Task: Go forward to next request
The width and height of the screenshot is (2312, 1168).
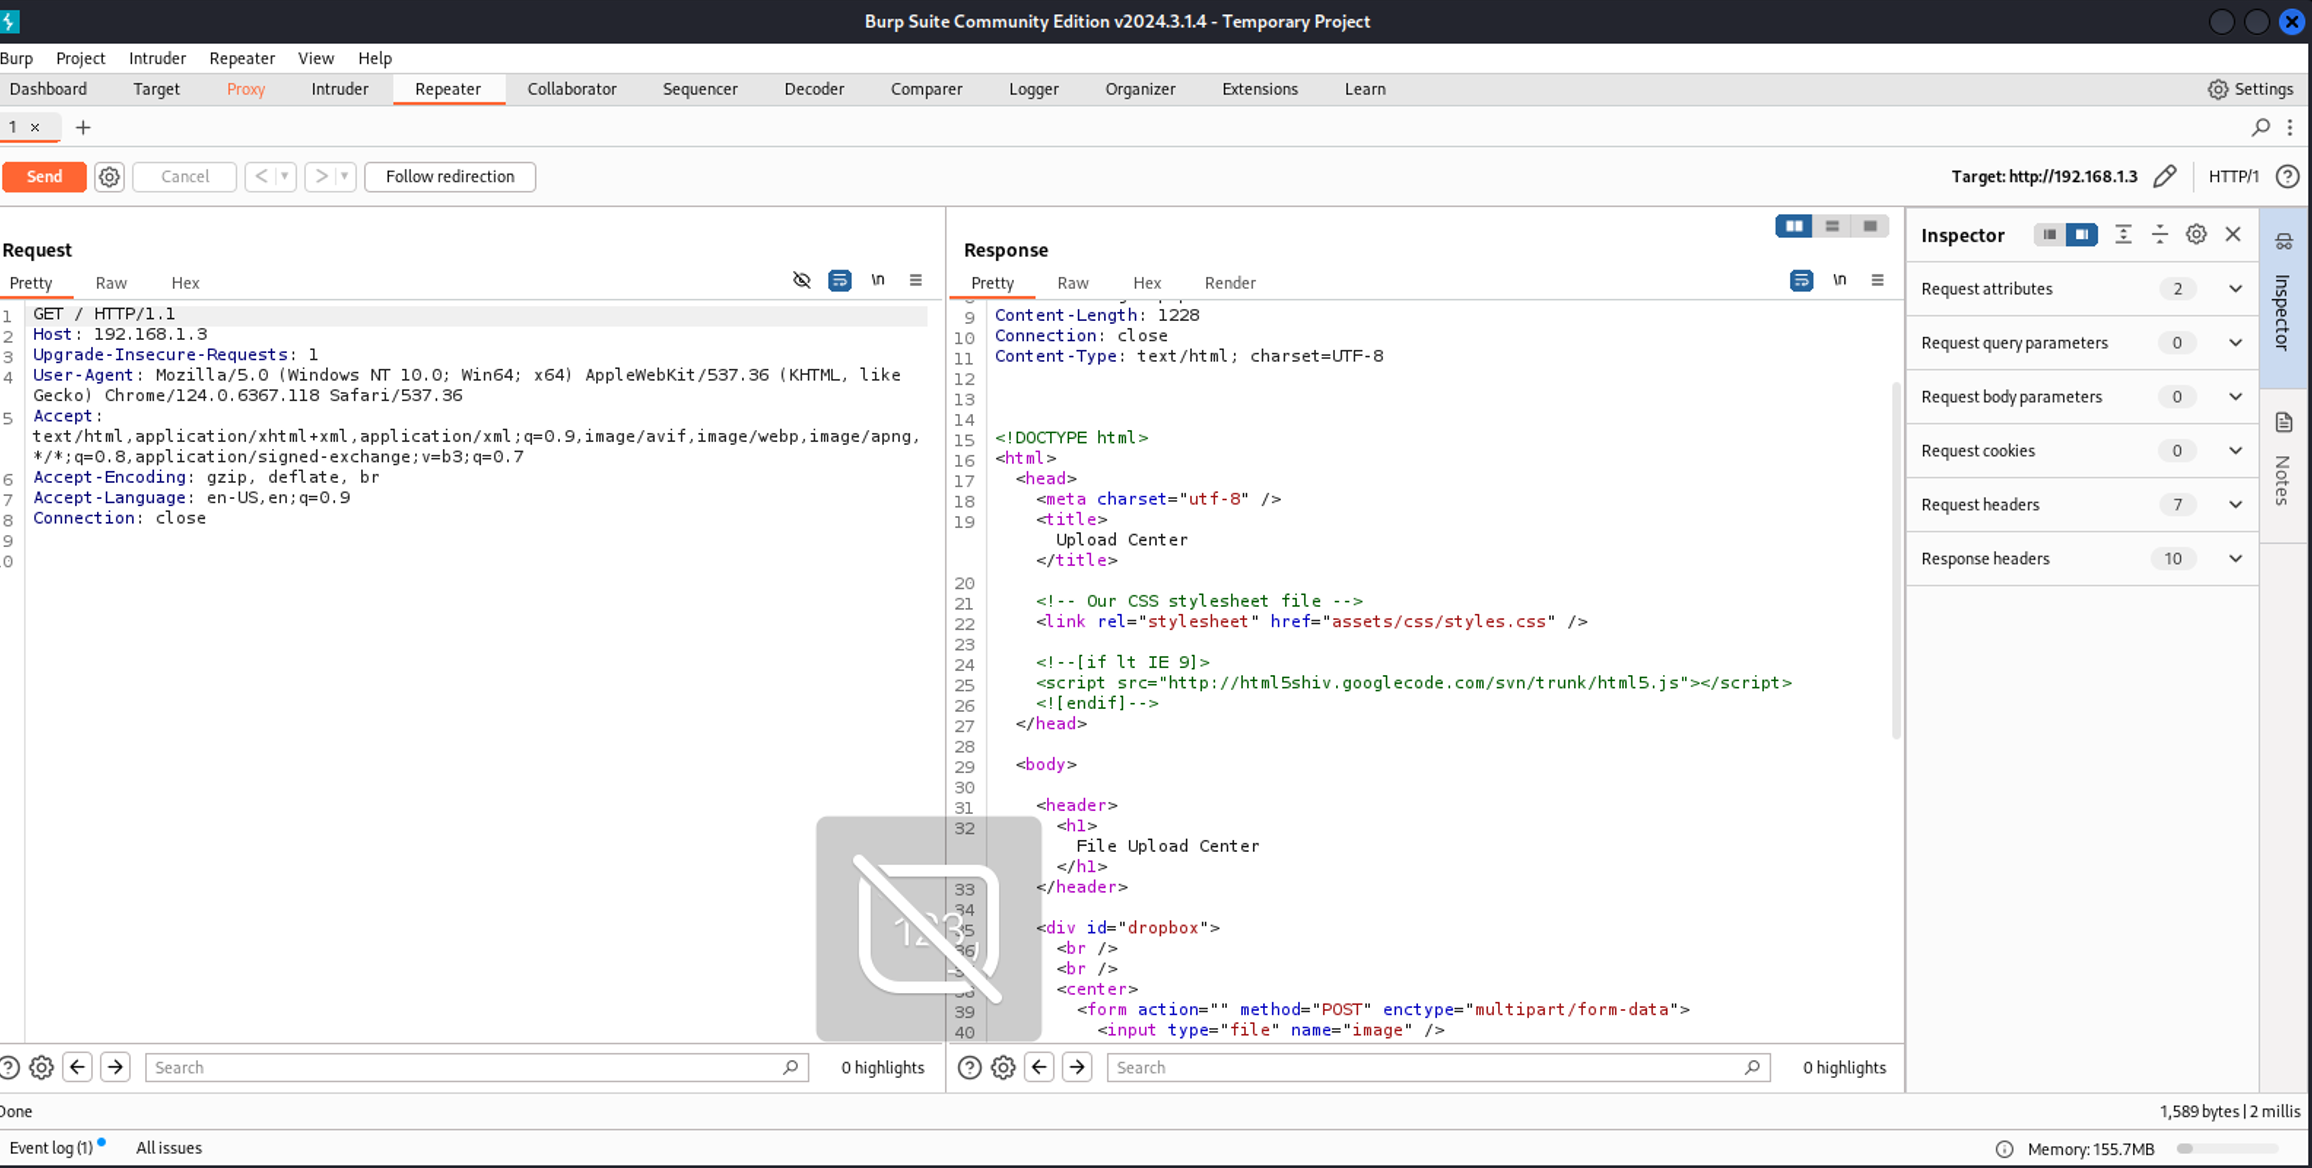Action: point(320,176)
